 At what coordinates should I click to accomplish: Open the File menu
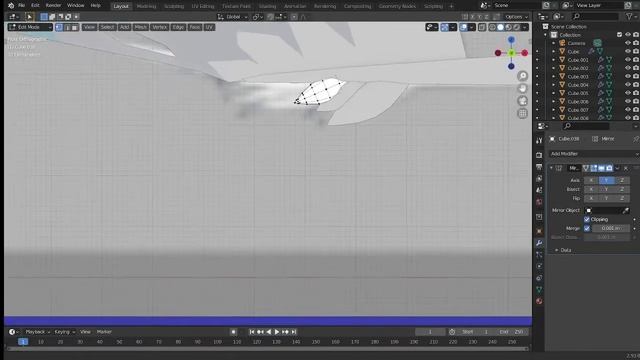pyautogui.click(x=22, y=6)
